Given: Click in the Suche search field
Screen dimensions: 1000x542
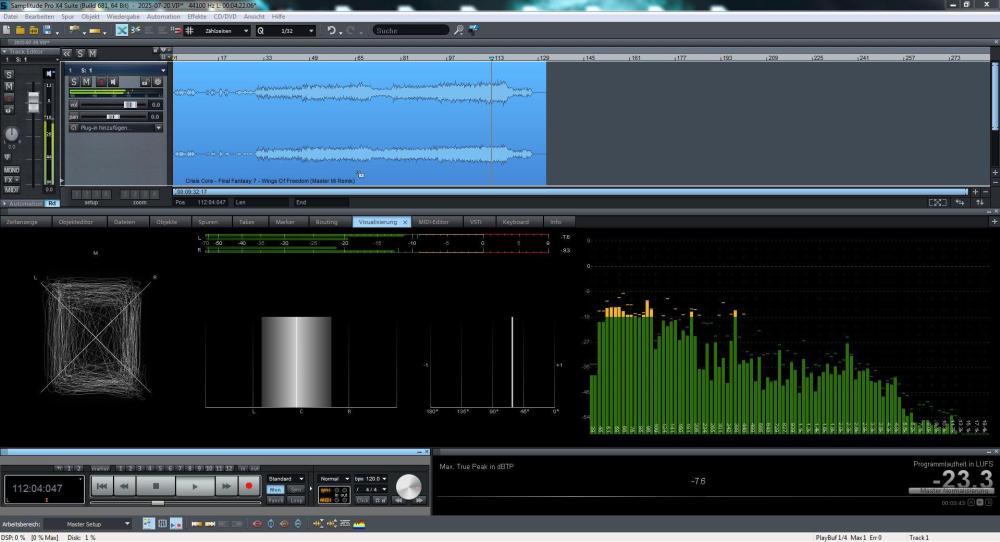Looking at the screenshot, I should click(x=411, y=30).
